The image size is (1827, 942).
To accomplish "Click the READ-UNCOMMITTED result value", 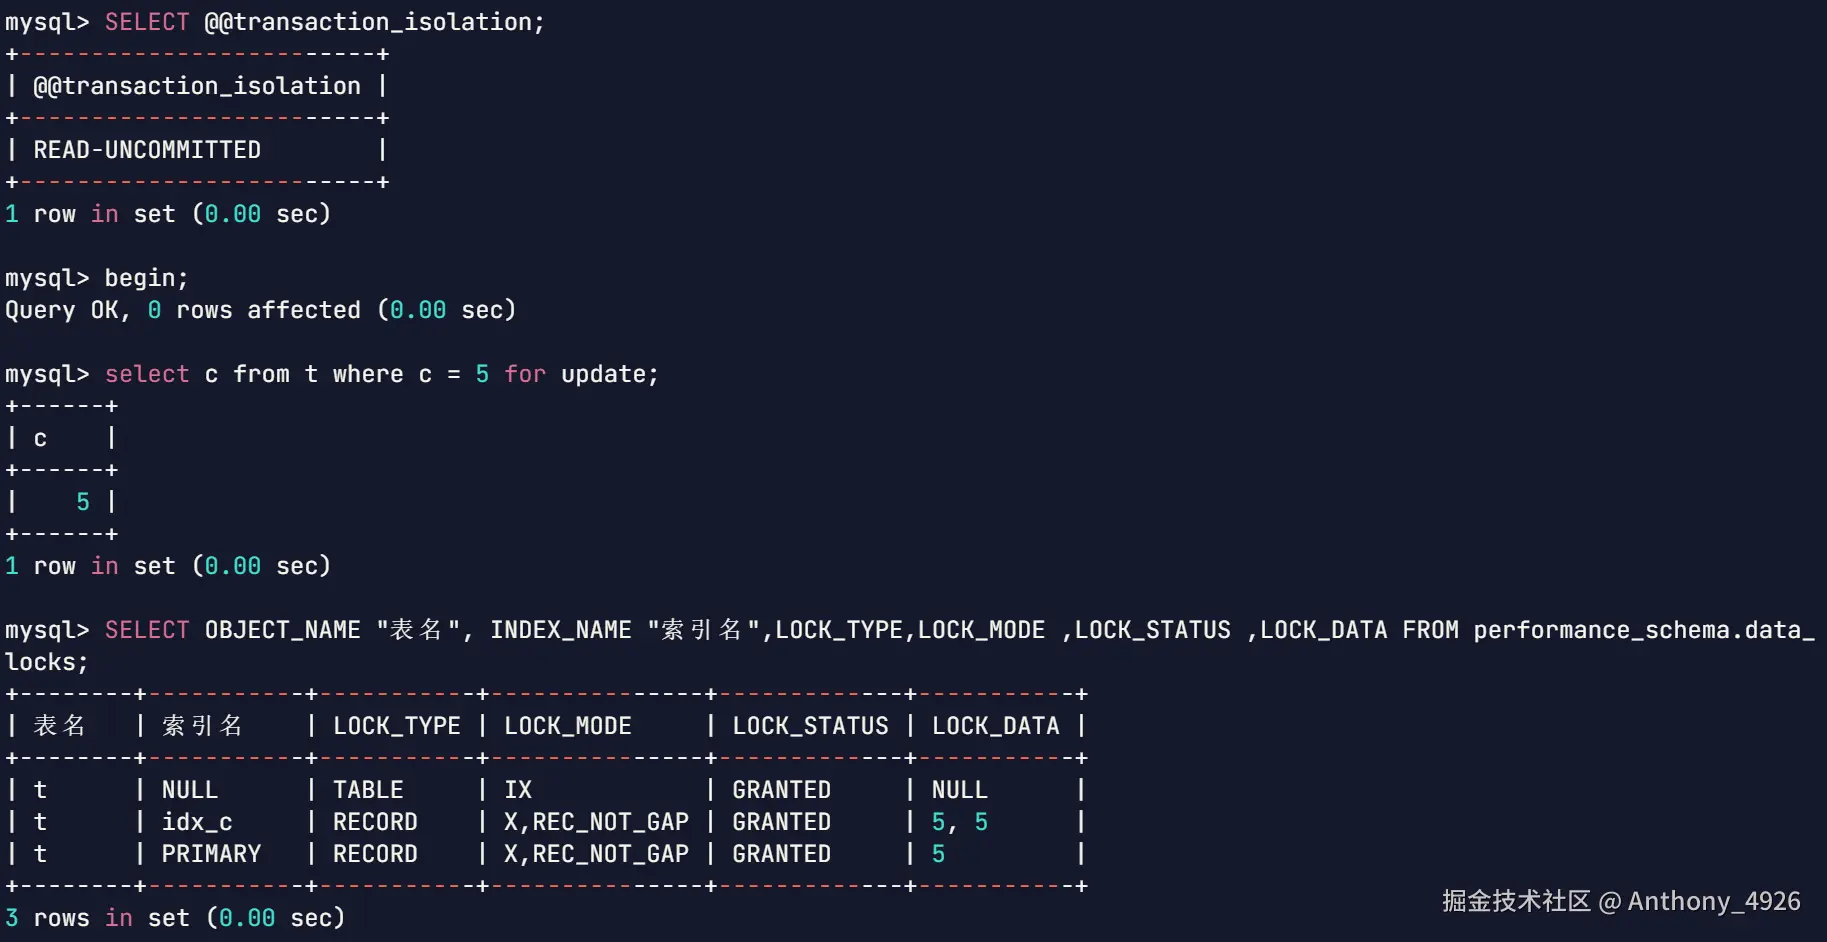I will [x=147, y=150].
